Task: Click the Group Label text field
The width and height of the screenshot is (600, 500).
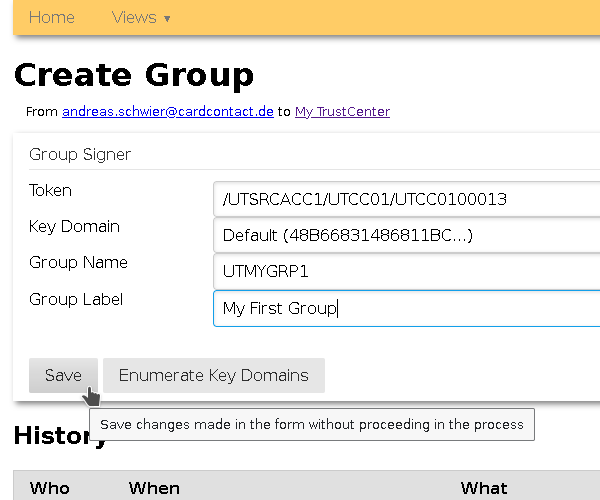Action: click(406, 308)
